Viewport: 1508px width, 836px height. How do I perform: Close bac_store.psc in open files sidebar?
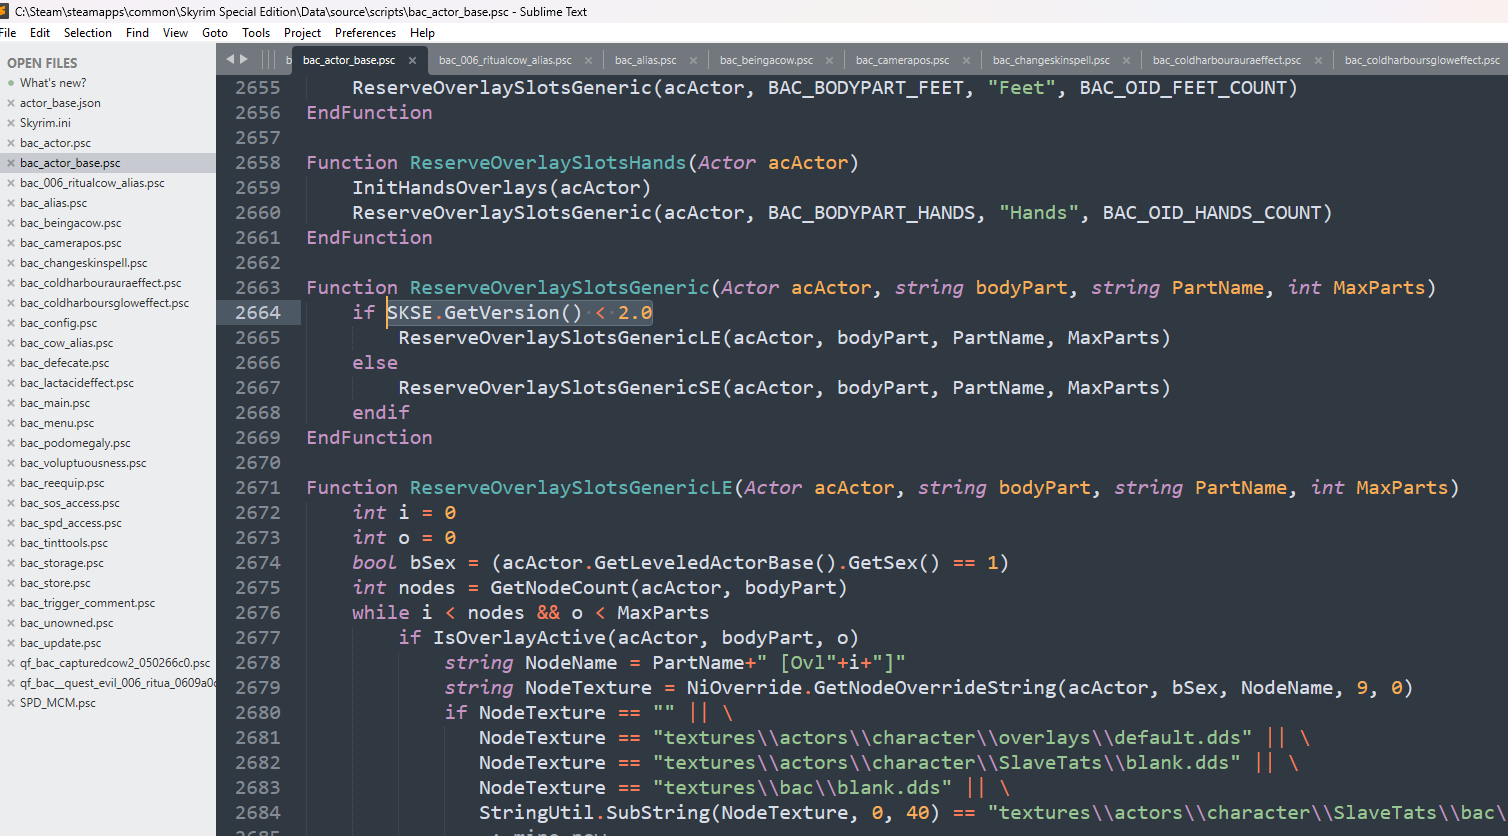pyautogui.click(x=11, y=583)
